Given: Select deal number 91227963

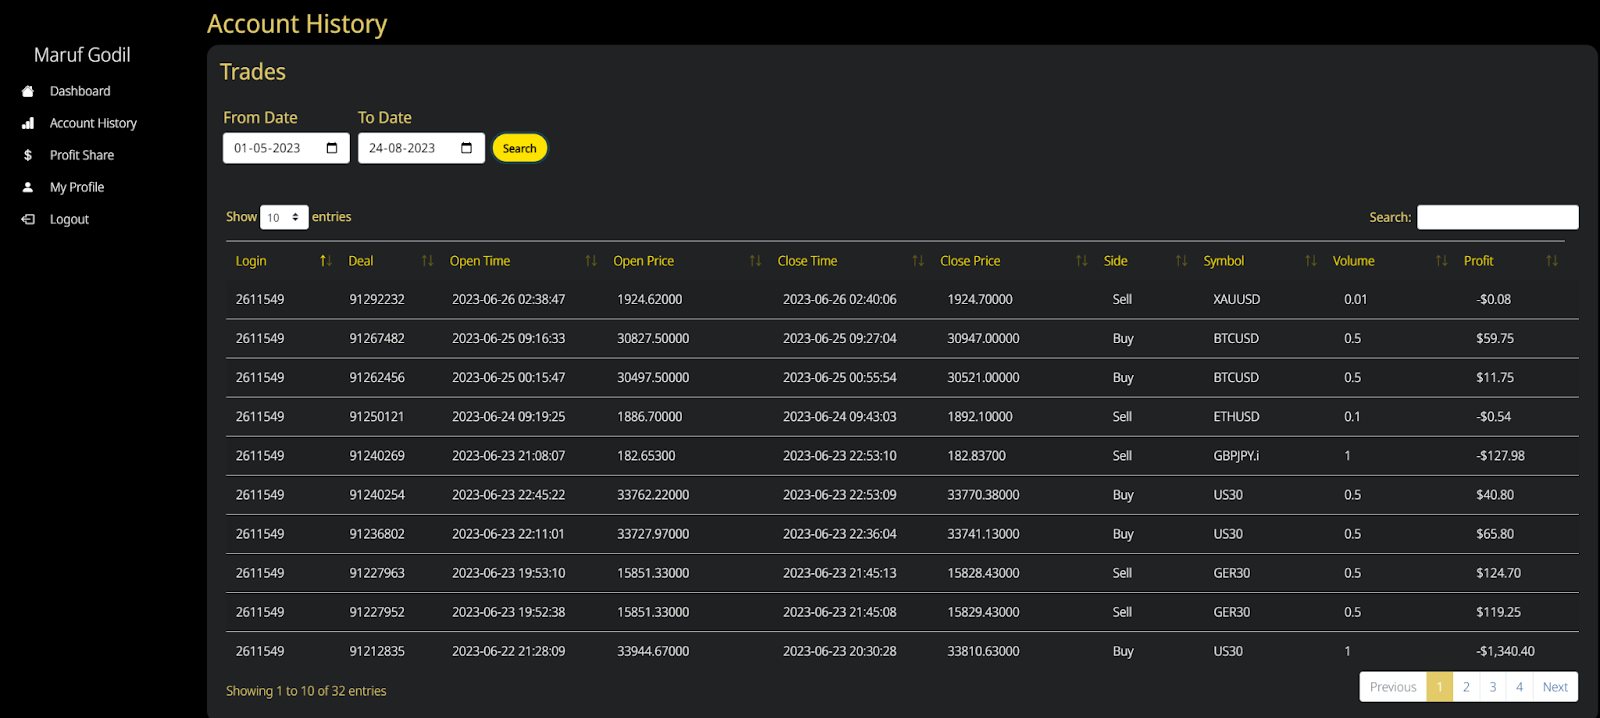Looking at the screenshot, I should 377,572.
